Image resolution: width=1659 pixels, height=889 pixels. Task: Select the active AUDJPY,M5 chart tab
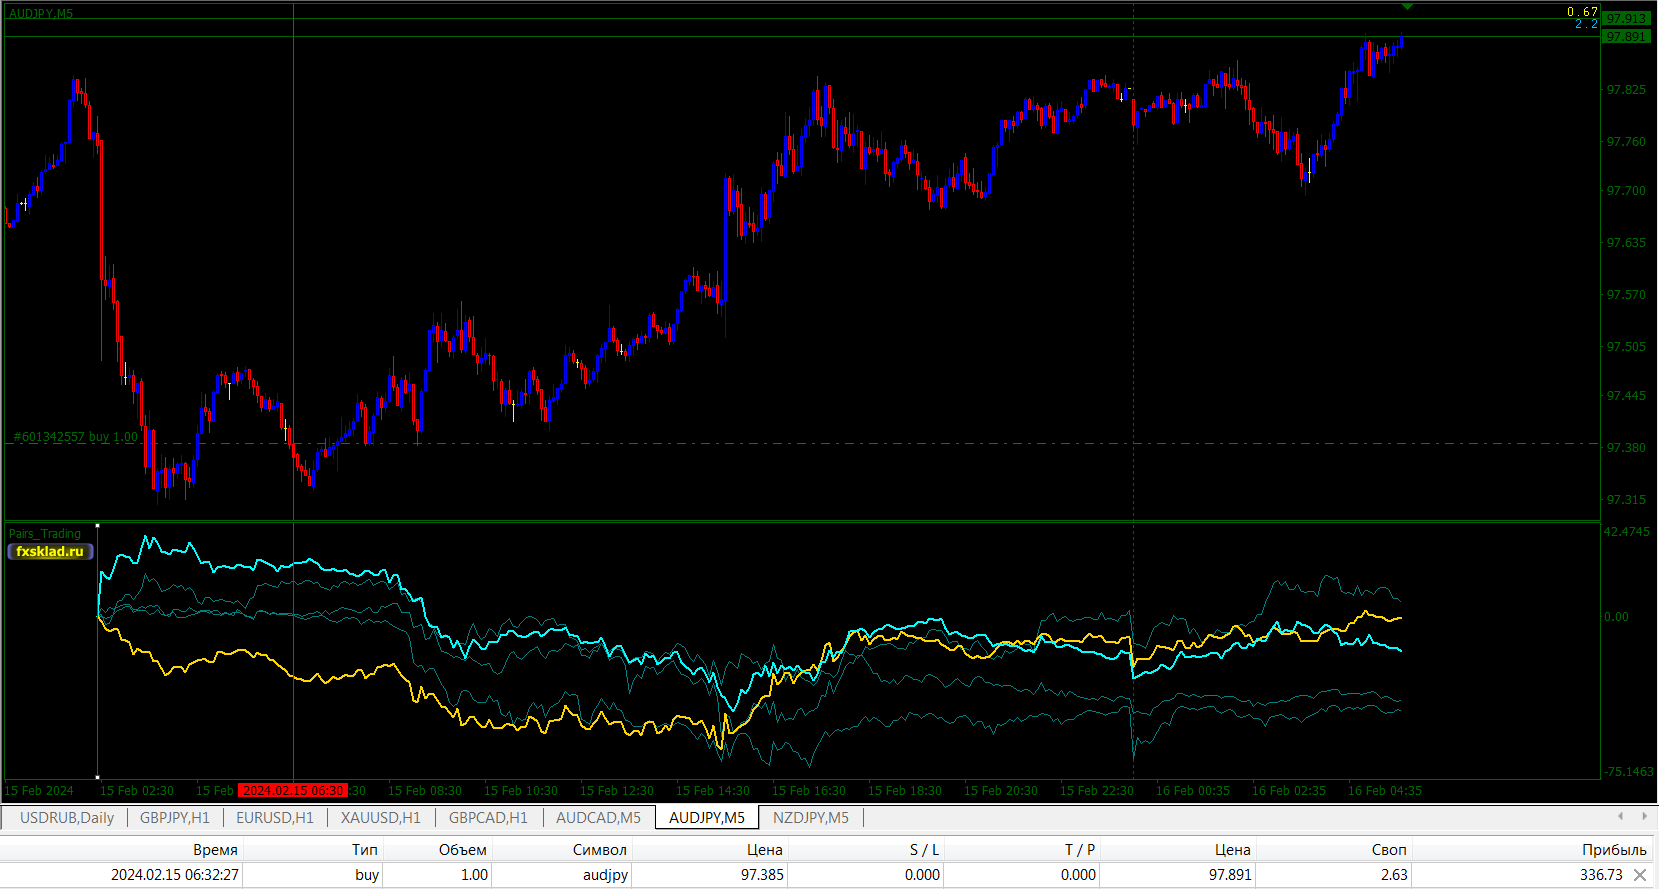707,818
